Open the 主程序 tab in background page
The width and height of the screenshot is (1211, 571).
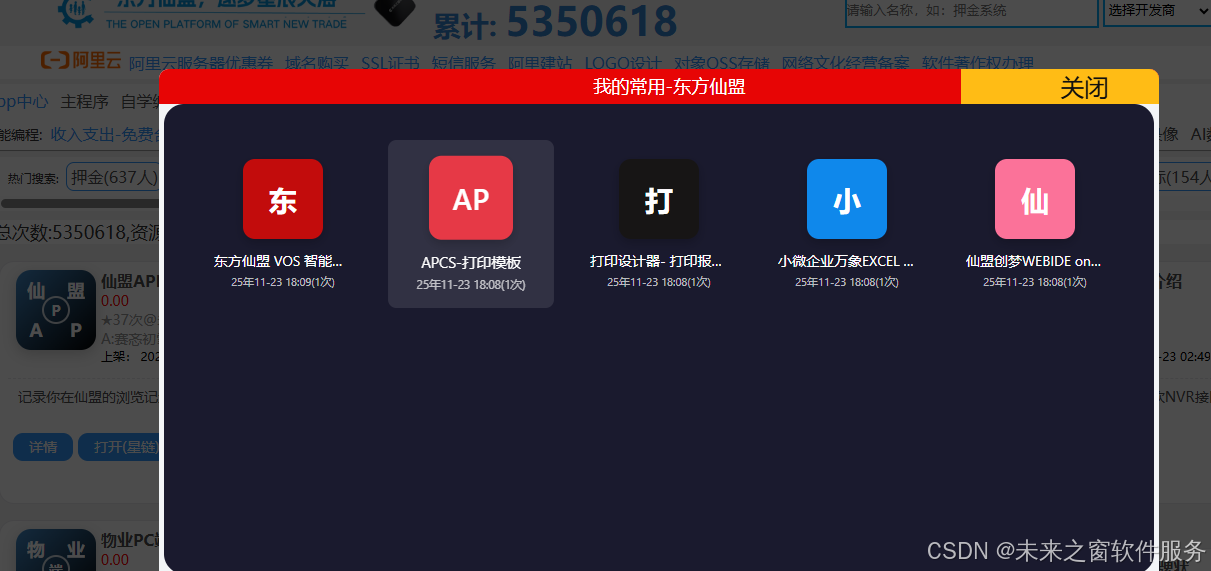click(x=84, y=101)
